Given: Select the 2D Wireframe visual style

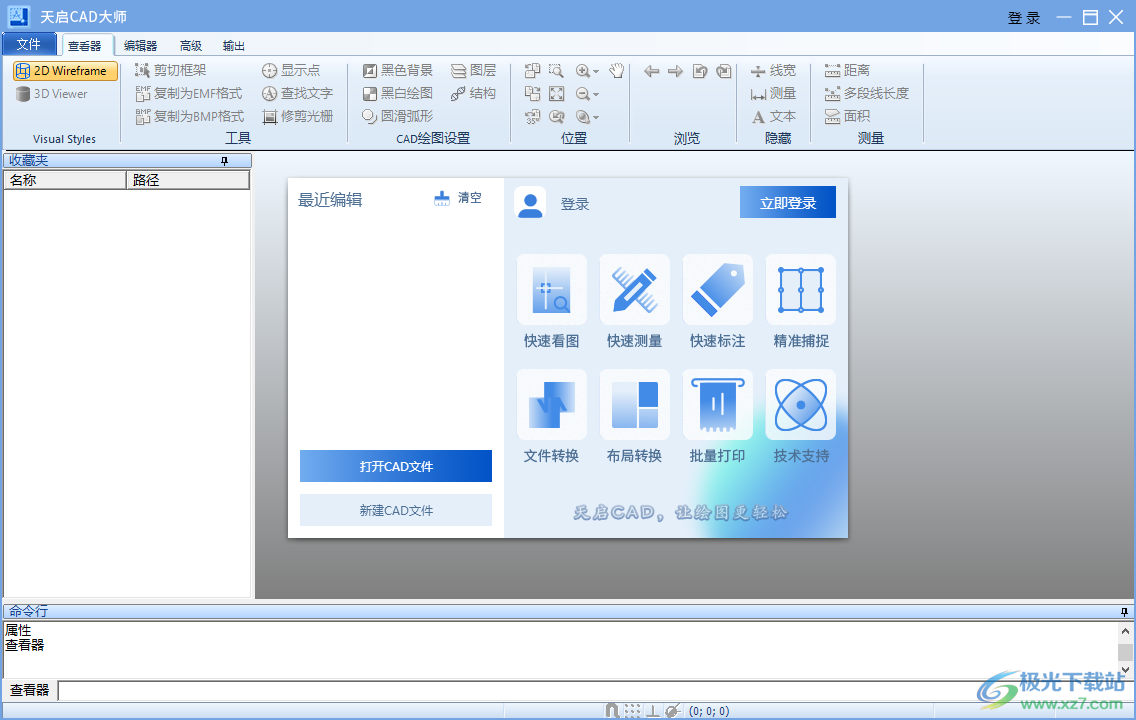Looking at the screenshot, I should [65, 71].
